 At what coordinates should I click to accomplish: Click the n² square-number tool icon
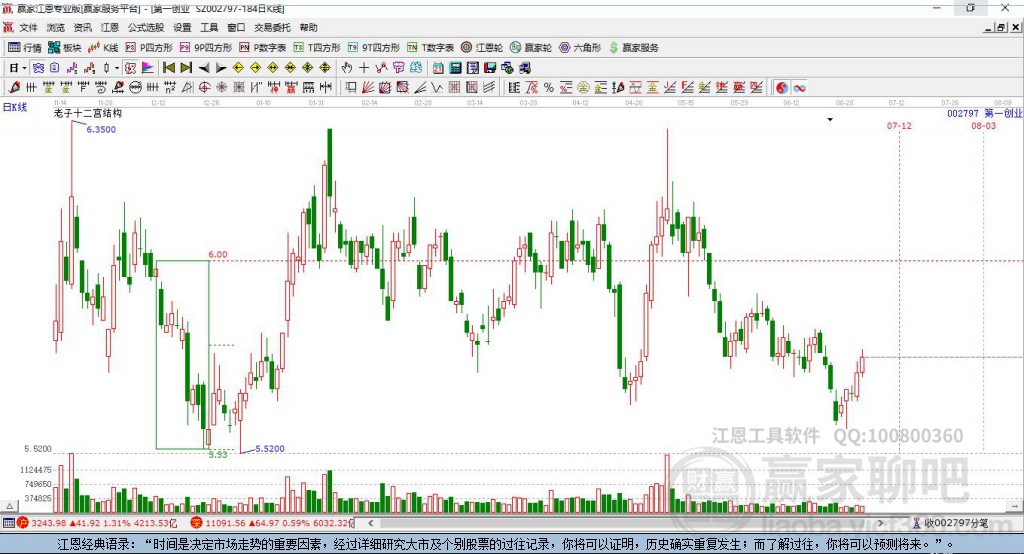[x=170, y=88]
